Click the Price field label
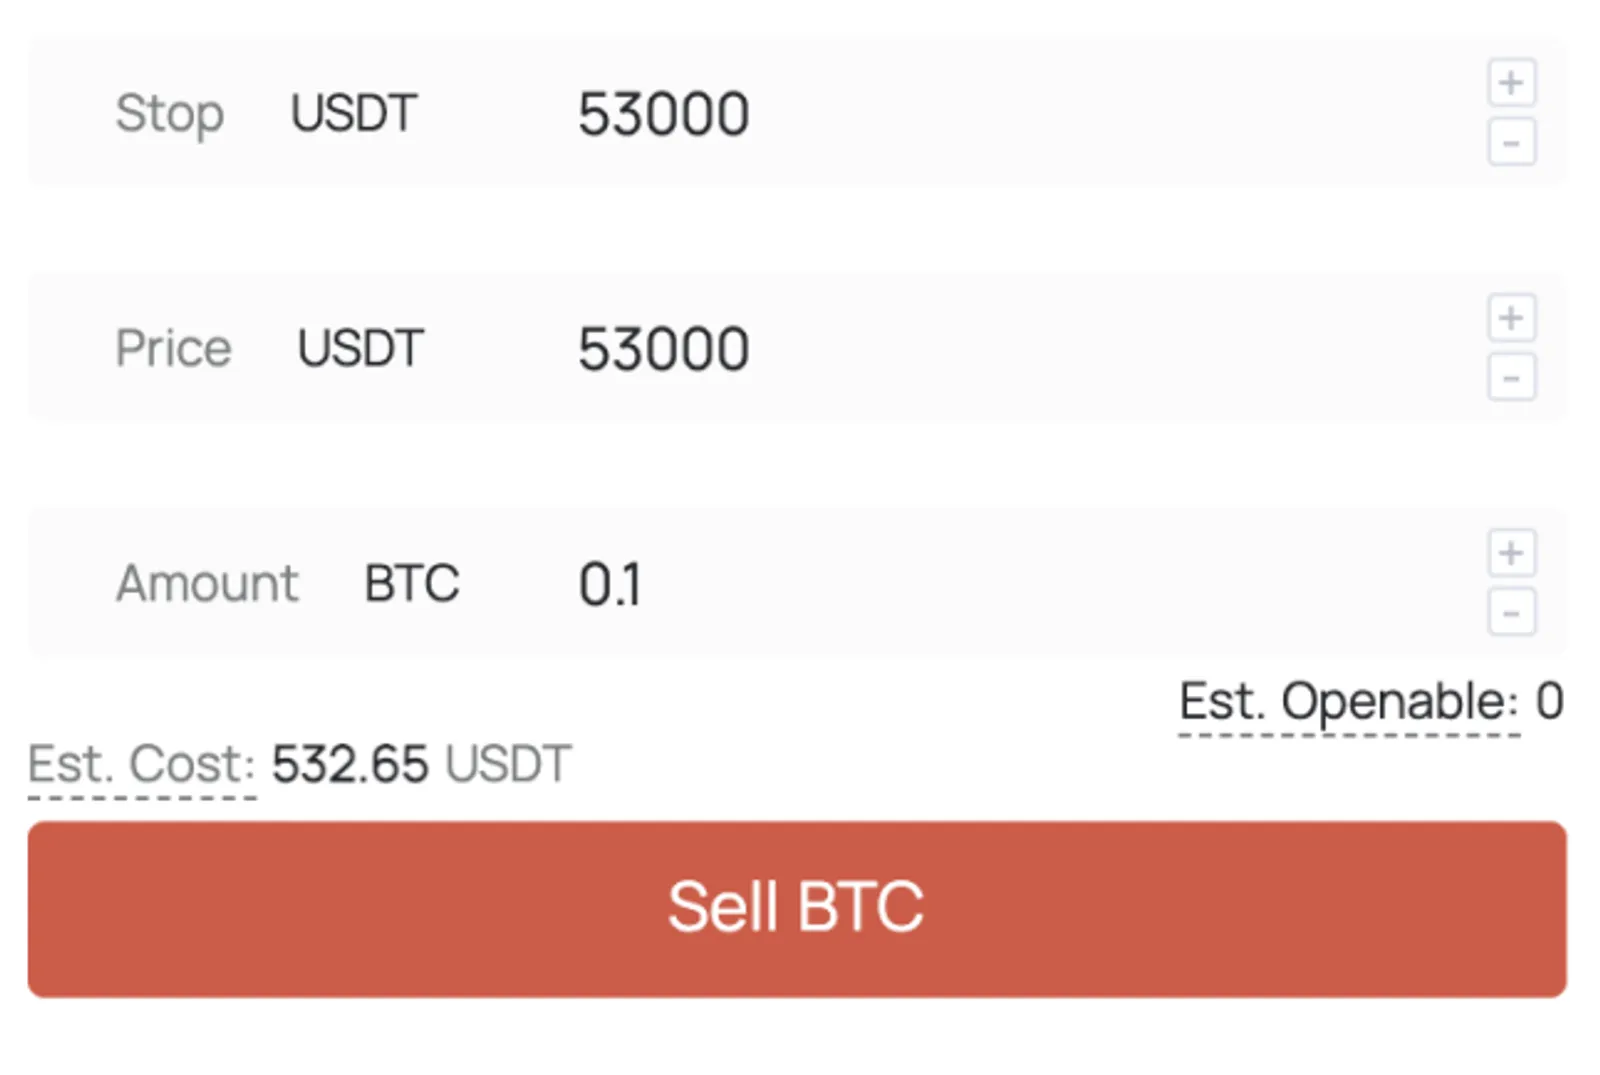The image size is (1600, 1075). click(x=174, y=348)
